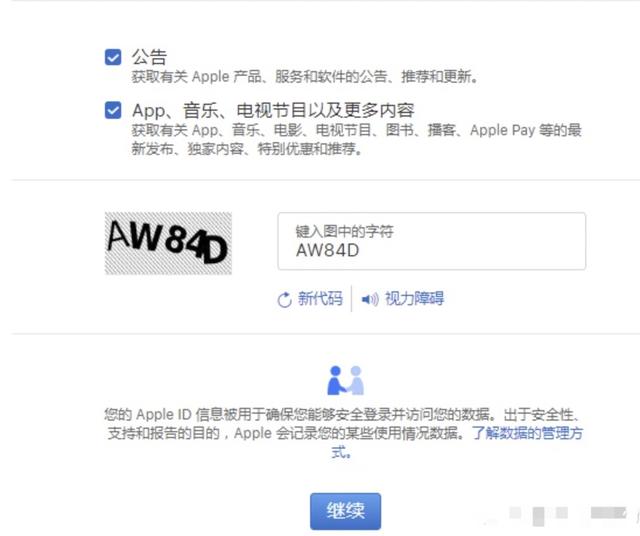640x536 pixels.
Task: Click the speaker audio icon
Action: click(370, 299)
